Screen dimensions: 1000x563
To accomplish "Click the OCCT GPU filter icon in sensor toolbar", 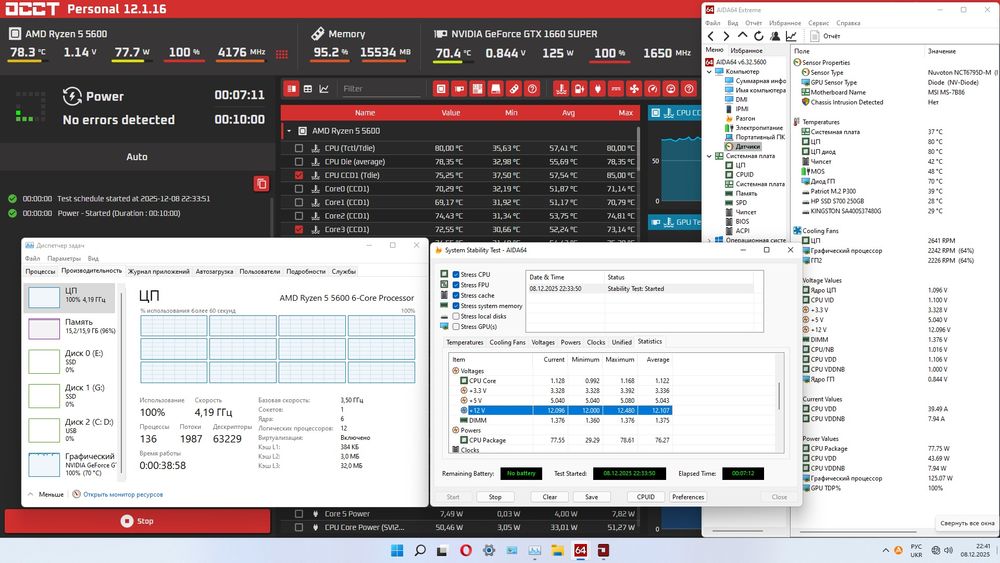I will (x=459, y=89).
